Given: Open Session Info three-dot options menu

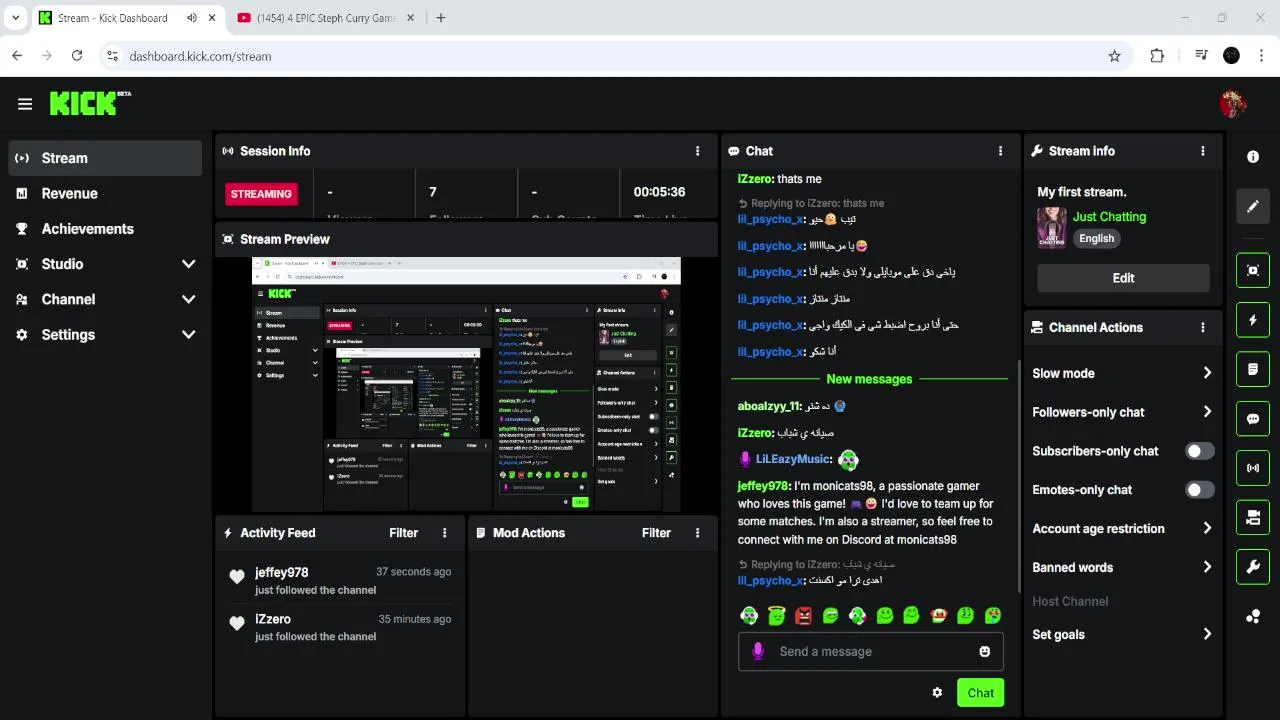Looking at the screenshot, I should [x=697, y=151].
